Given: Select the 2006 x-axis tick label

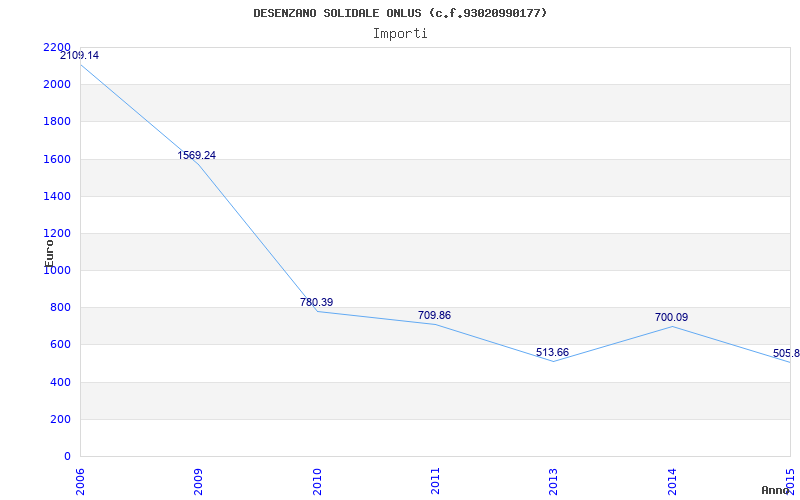Looking at the screenshot, I should pyautogui.click(x=80, y=482).
